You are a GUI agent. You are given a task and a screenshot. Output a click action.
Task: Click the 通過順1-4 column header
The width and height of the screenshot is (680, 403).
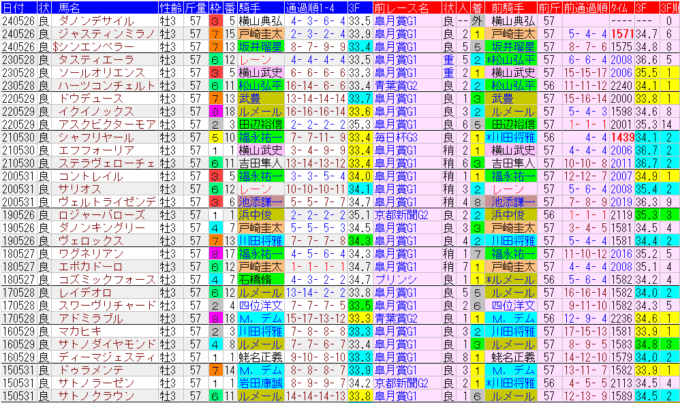point(315,7)
